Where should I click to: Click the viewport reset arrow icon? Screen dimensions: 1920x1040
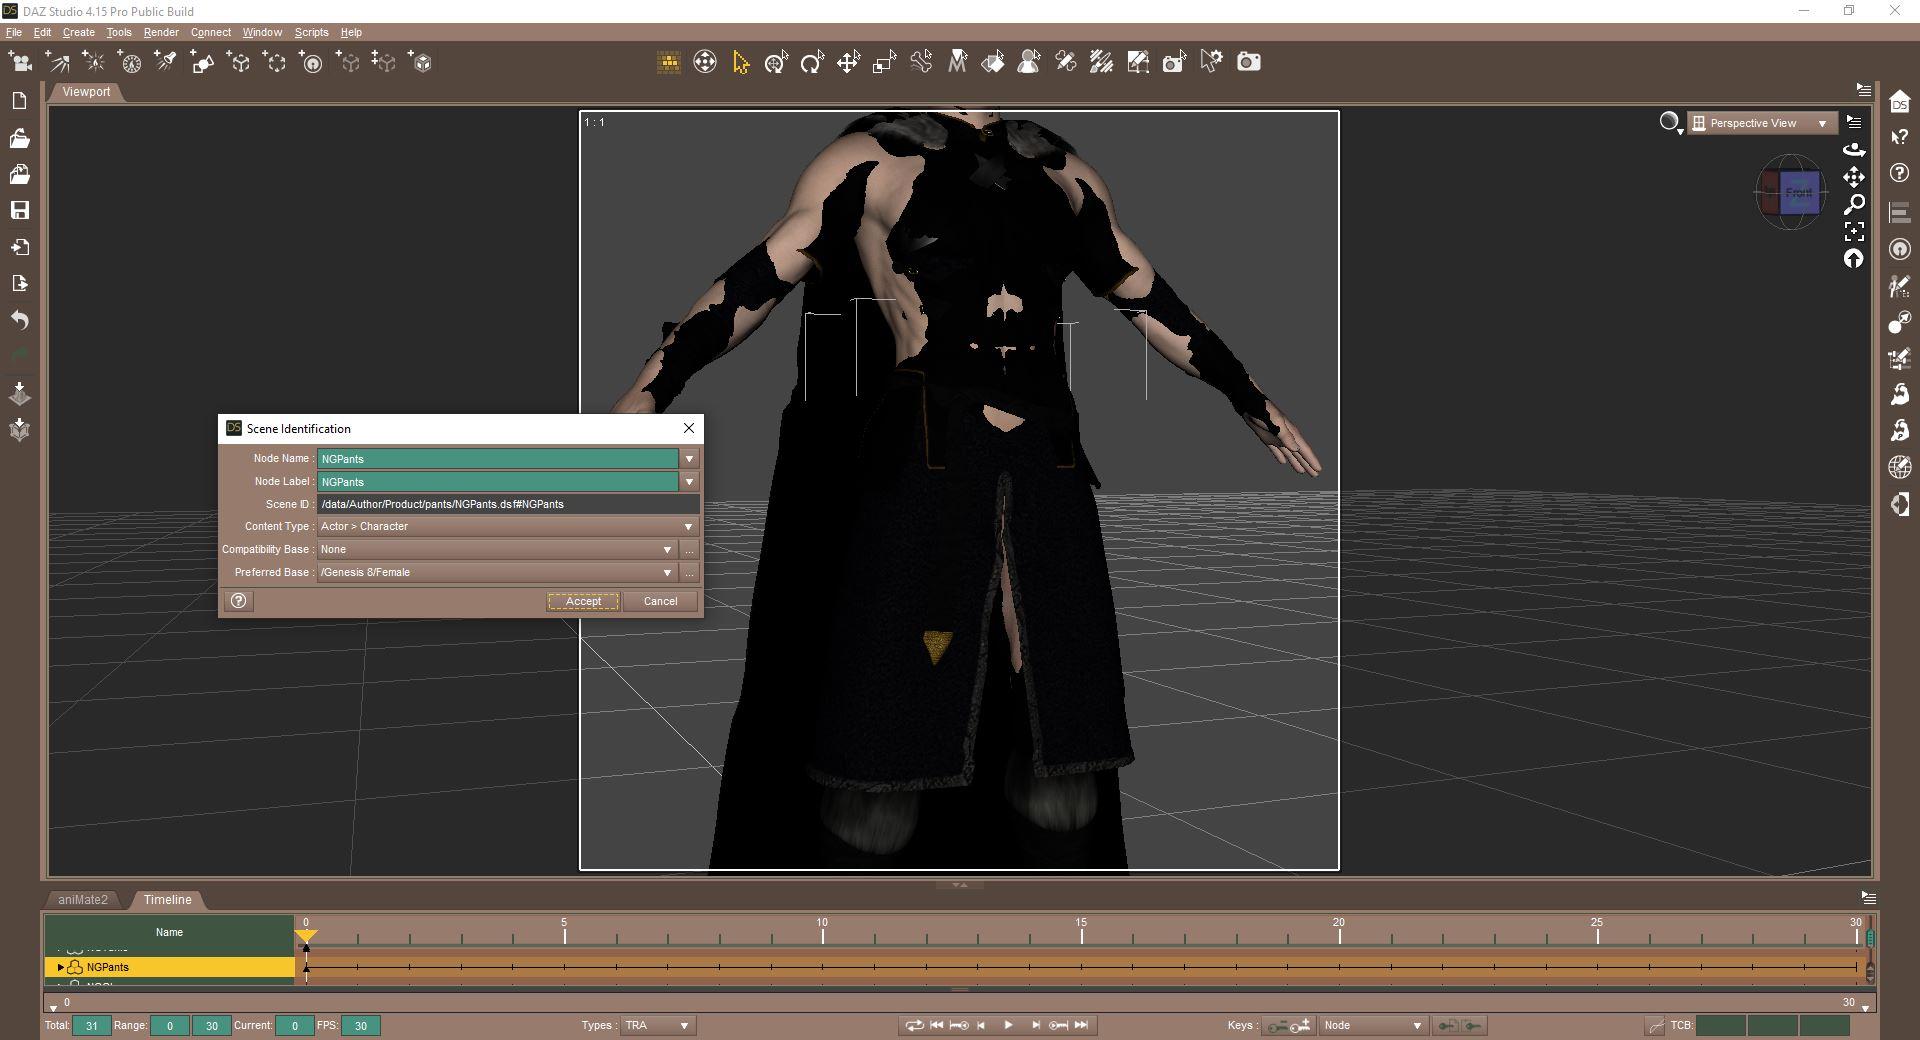(x=1854, y=258)
